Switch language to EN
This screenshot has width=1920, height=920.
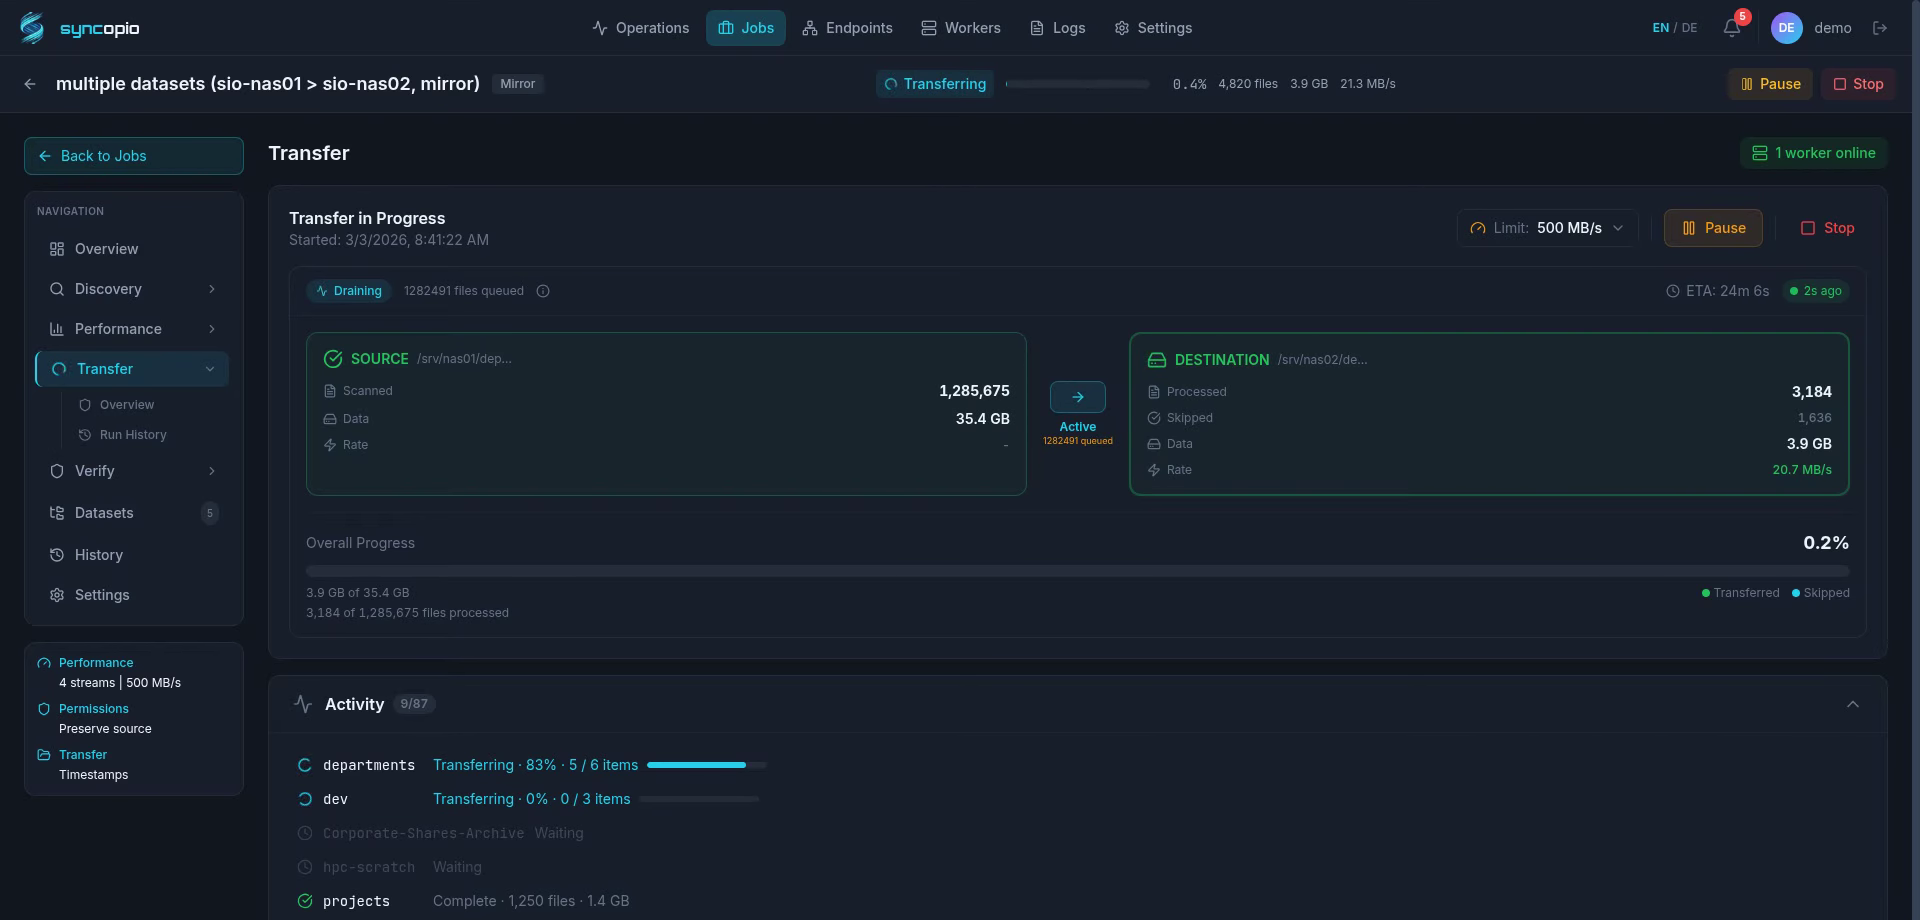[x=1661, y=28]
